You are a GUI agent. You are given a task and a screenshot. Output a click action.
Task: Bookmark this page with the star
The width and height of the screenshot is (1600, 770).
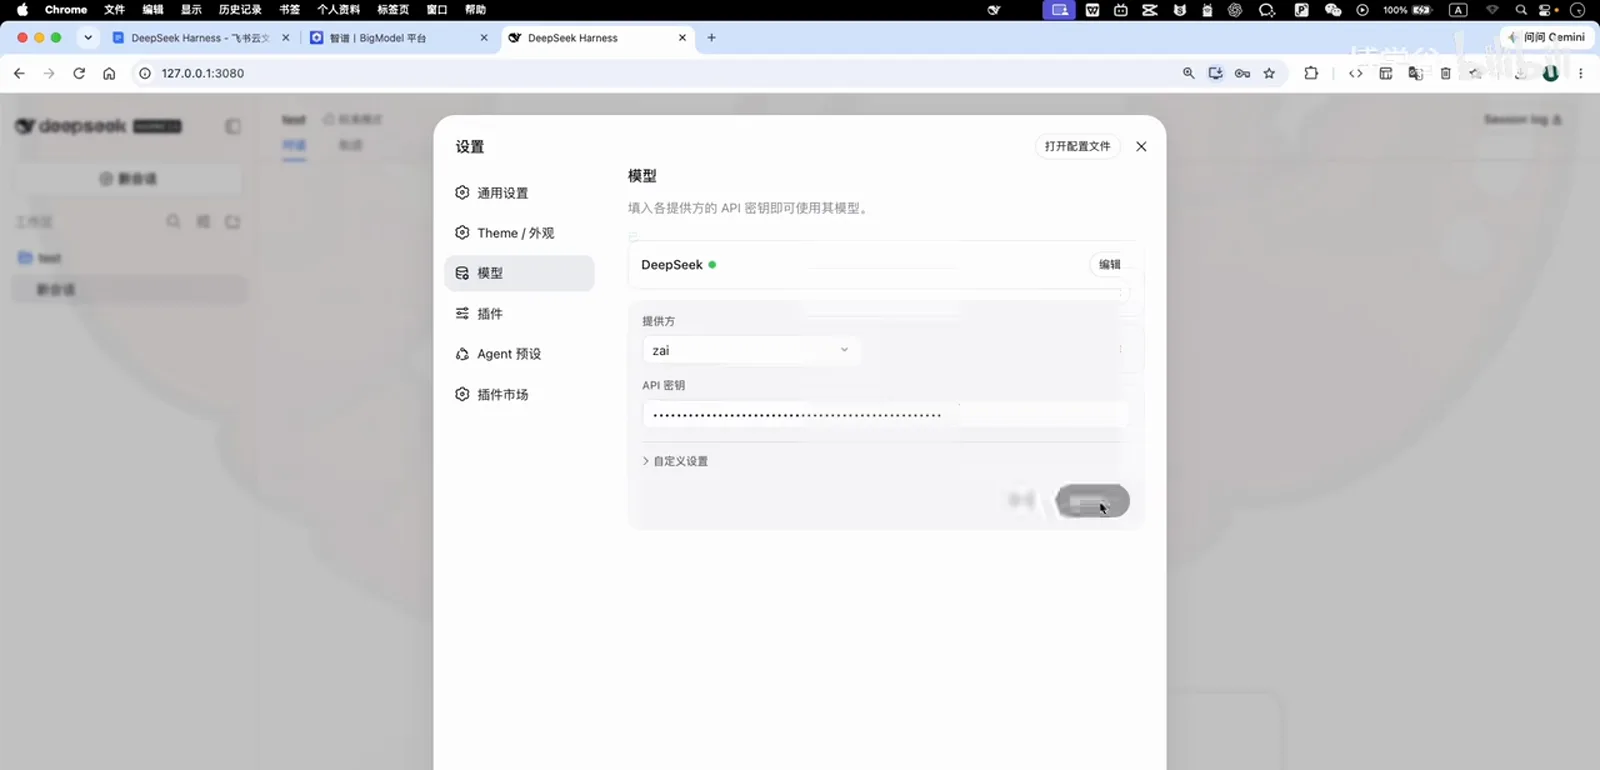(1269, 73)
